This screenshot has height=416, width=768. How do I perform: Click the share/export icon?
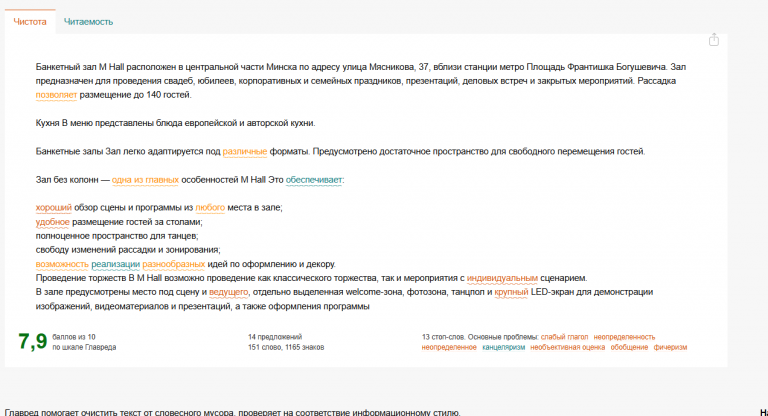(714, 40)
